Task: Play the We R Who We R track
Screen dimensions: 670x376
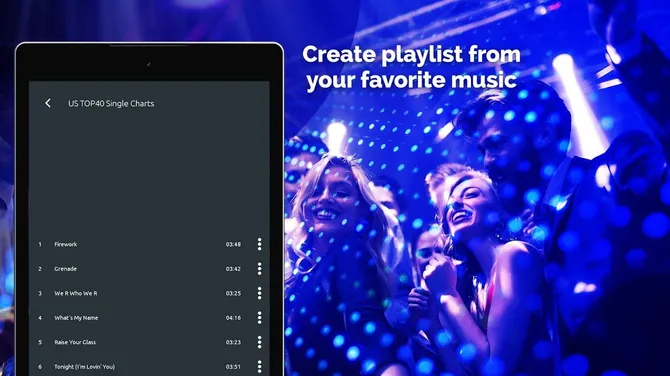Action: pyautogui.click(x=76, y=293)
